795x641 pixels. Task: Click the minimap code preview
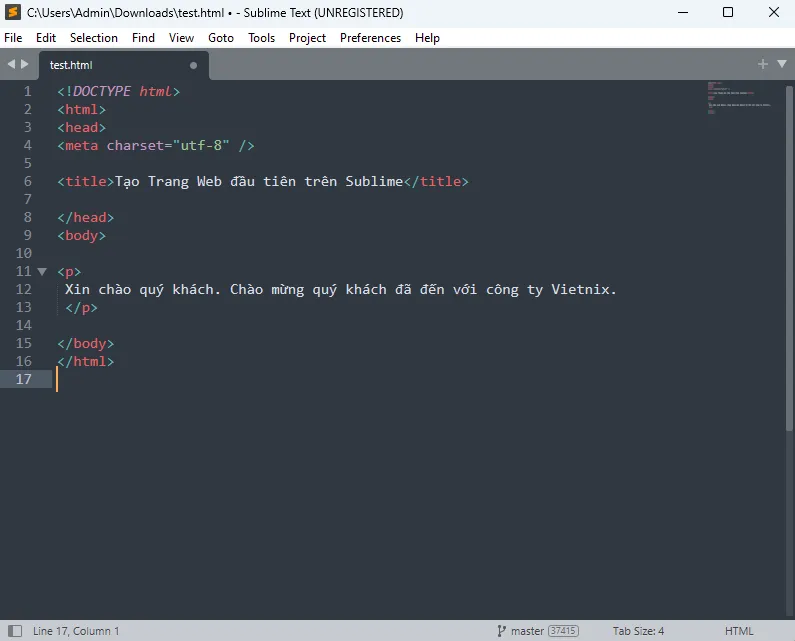(x=739, y=97)
